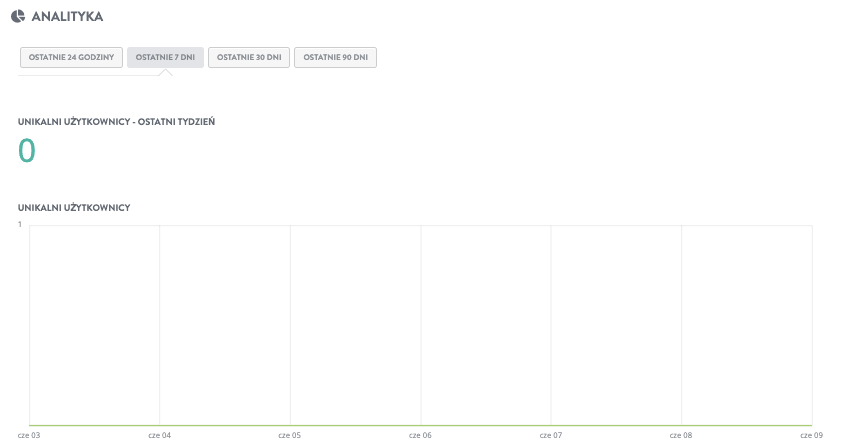Click the Analityka pie chart icon
The width and height of the screenshot is (845, 446).
(18, 16)
